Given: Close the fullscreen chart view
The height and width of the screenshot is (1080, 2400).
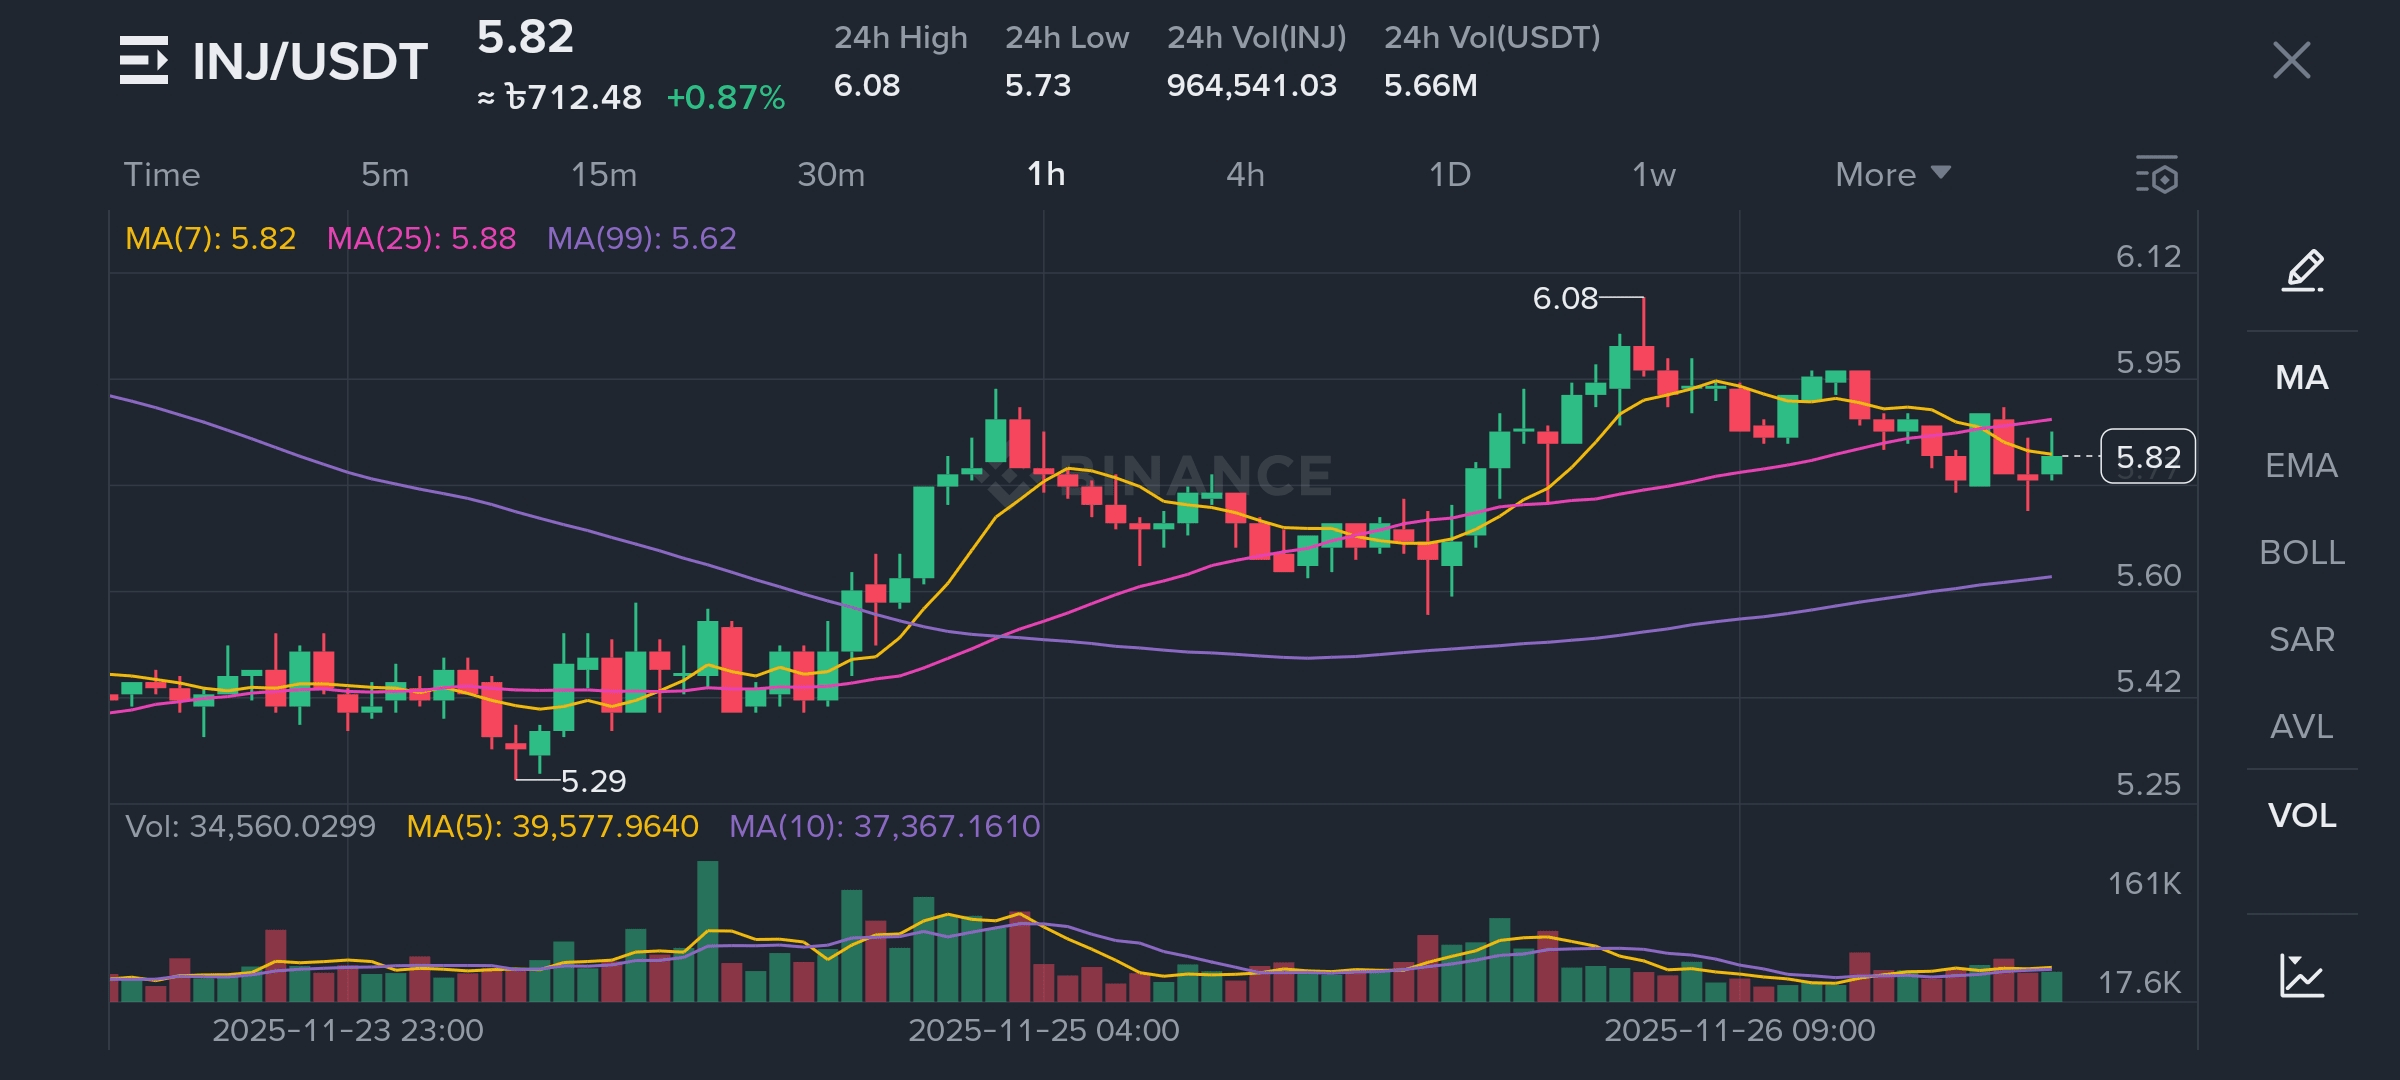Looking at the screenshot, I should click(2291, 60).
